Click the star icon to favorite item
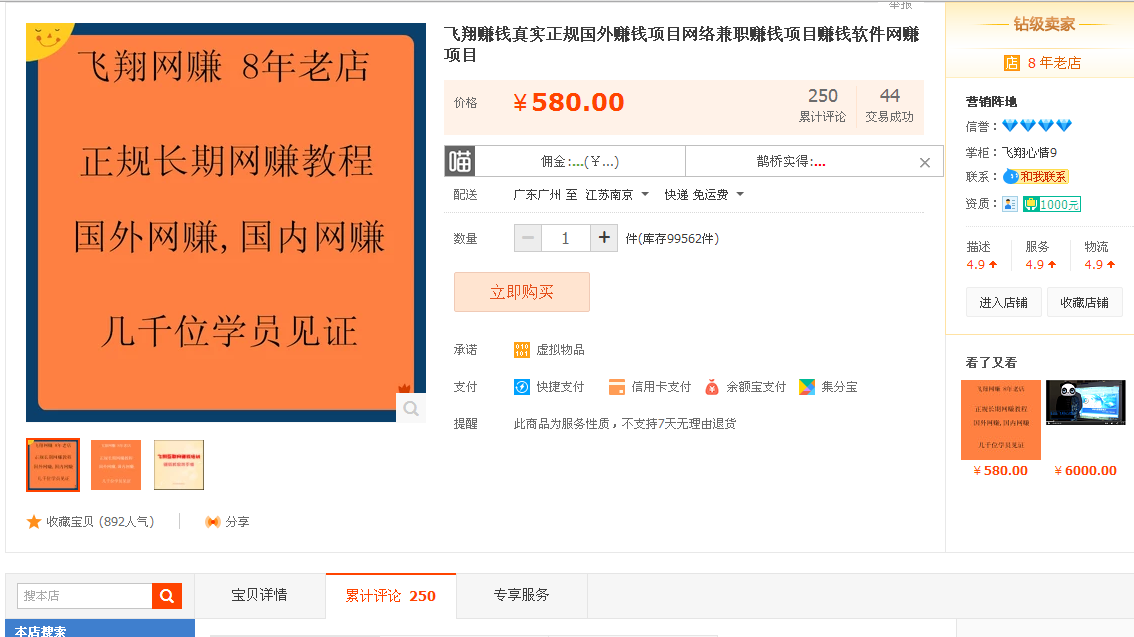Viewport: 1134px width, 637px height. pos(34,522)
